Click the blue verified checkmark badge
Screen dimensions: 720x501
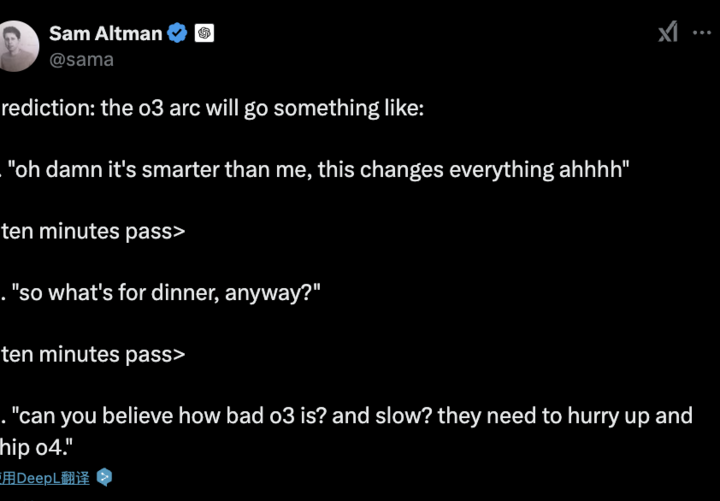177,33
